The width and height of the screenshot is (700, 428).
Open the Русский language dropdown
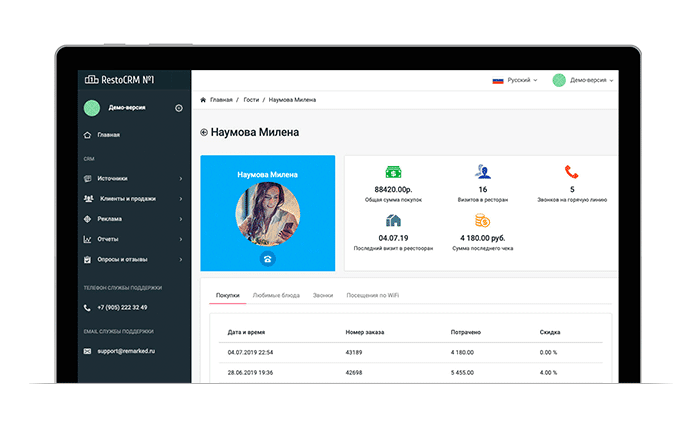[514, 80]
